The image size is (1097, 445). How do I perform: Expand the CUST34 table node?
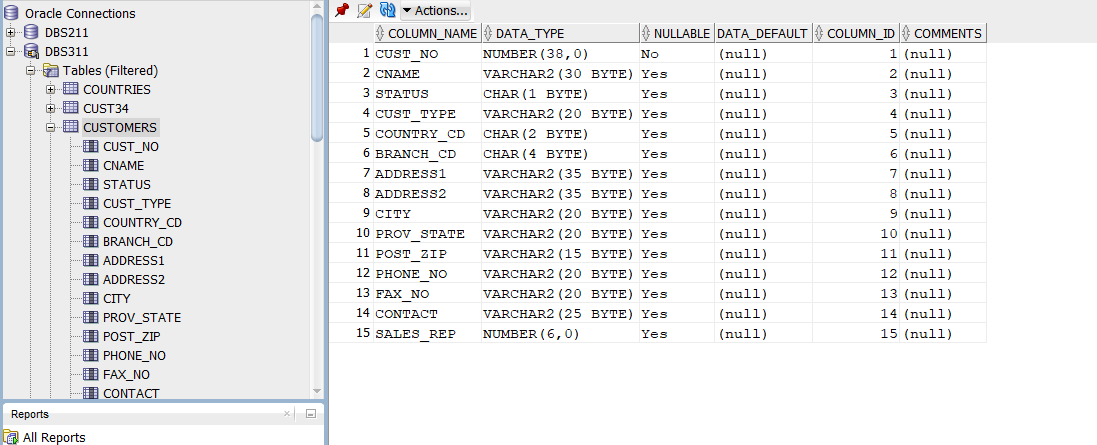pos(50,108)
